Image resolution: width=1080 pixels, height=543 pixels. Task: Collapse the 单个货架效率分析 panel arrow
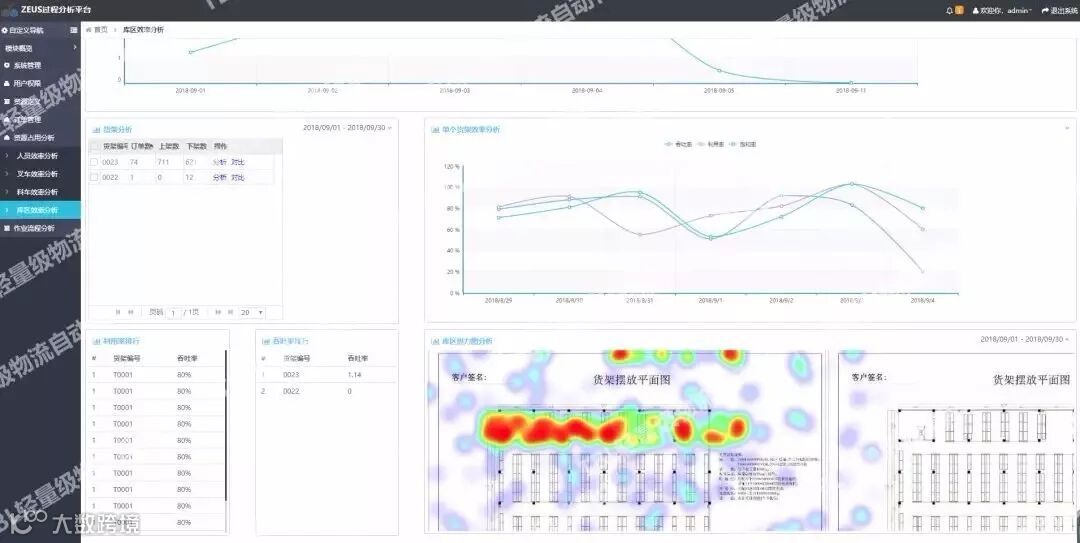[1067, 128]
